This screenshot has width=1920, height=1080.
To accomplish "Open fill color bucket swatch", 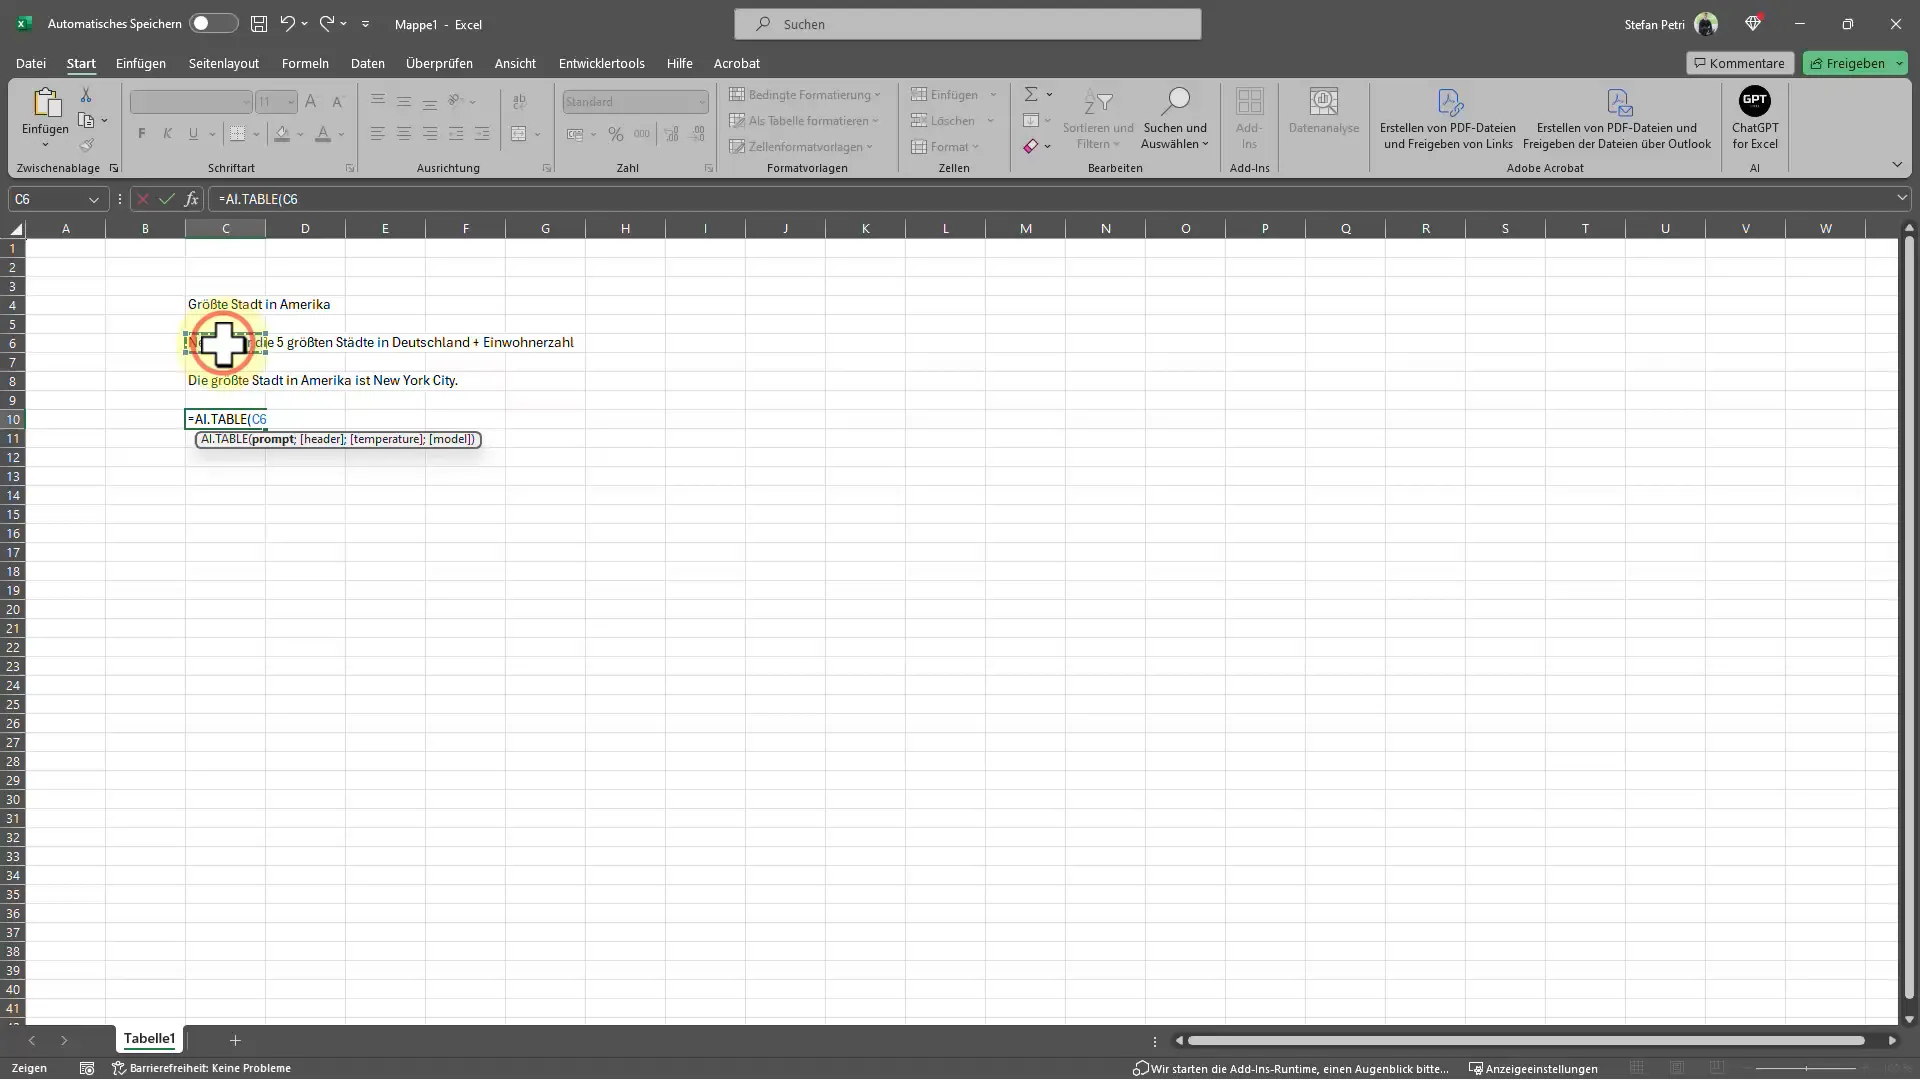I will point(282,134).
